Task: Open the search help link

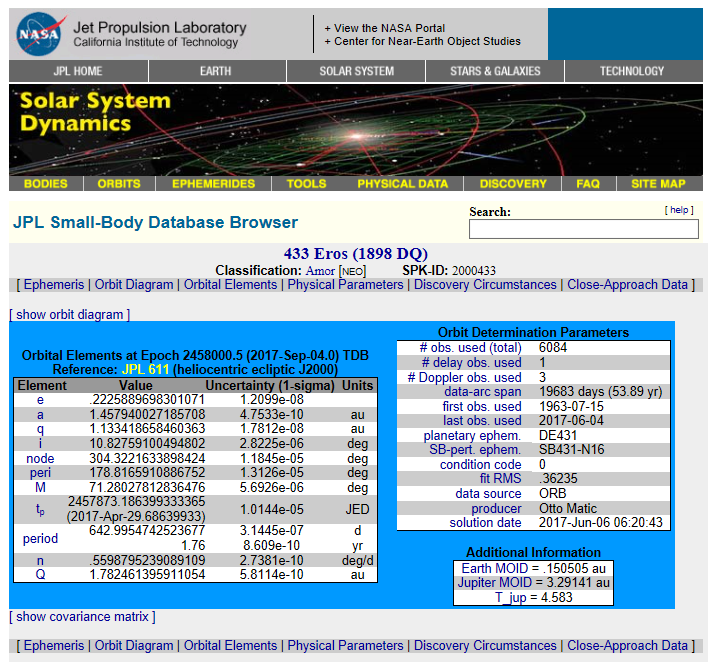Action: (679, 210)
